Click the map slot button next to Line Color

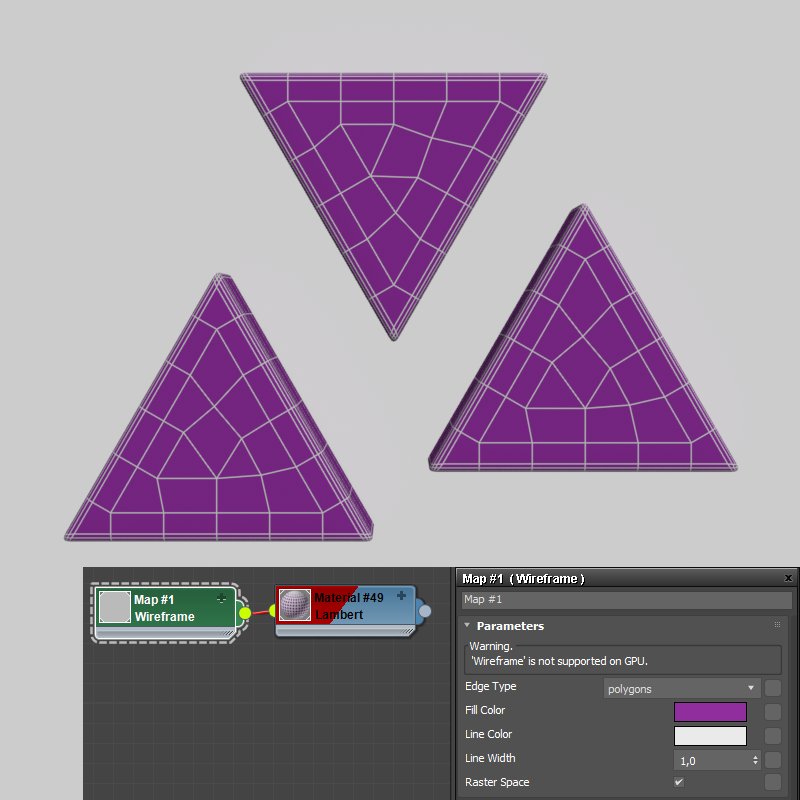(773, 736)
